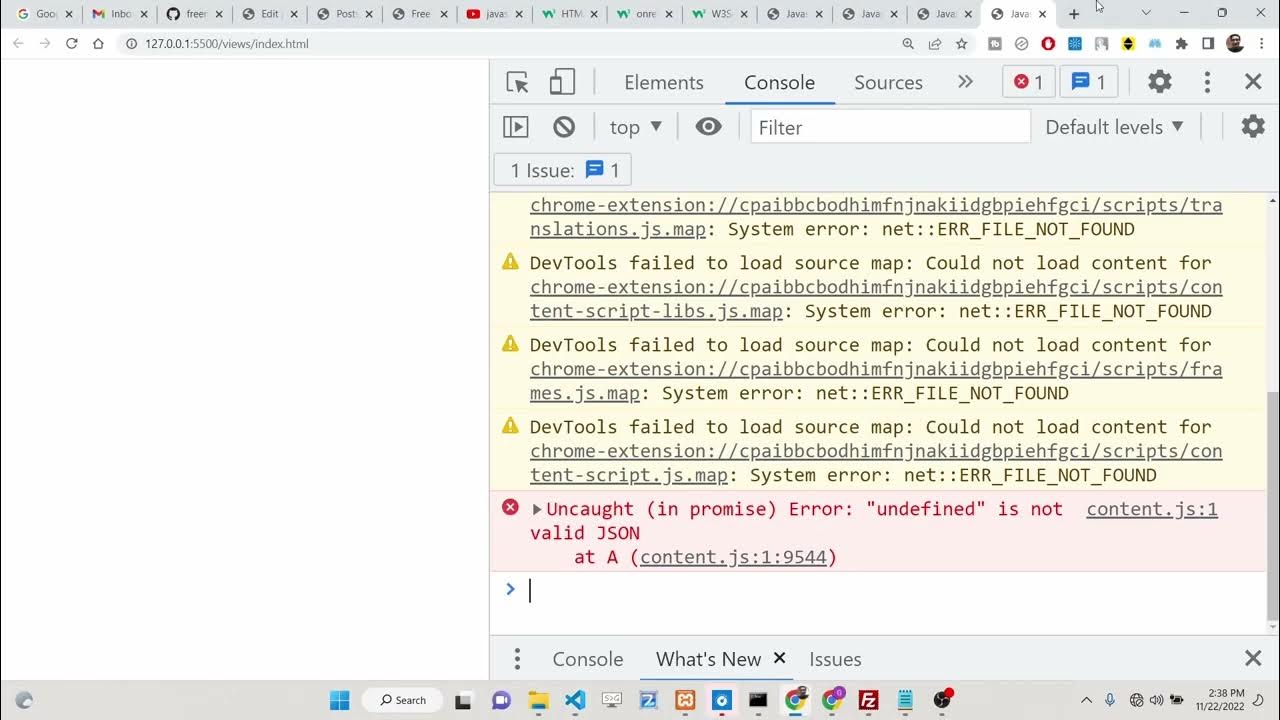This screenshot has height=720, width=1280.
Task: Switch to the Sources tab
Action: [888, 83]
